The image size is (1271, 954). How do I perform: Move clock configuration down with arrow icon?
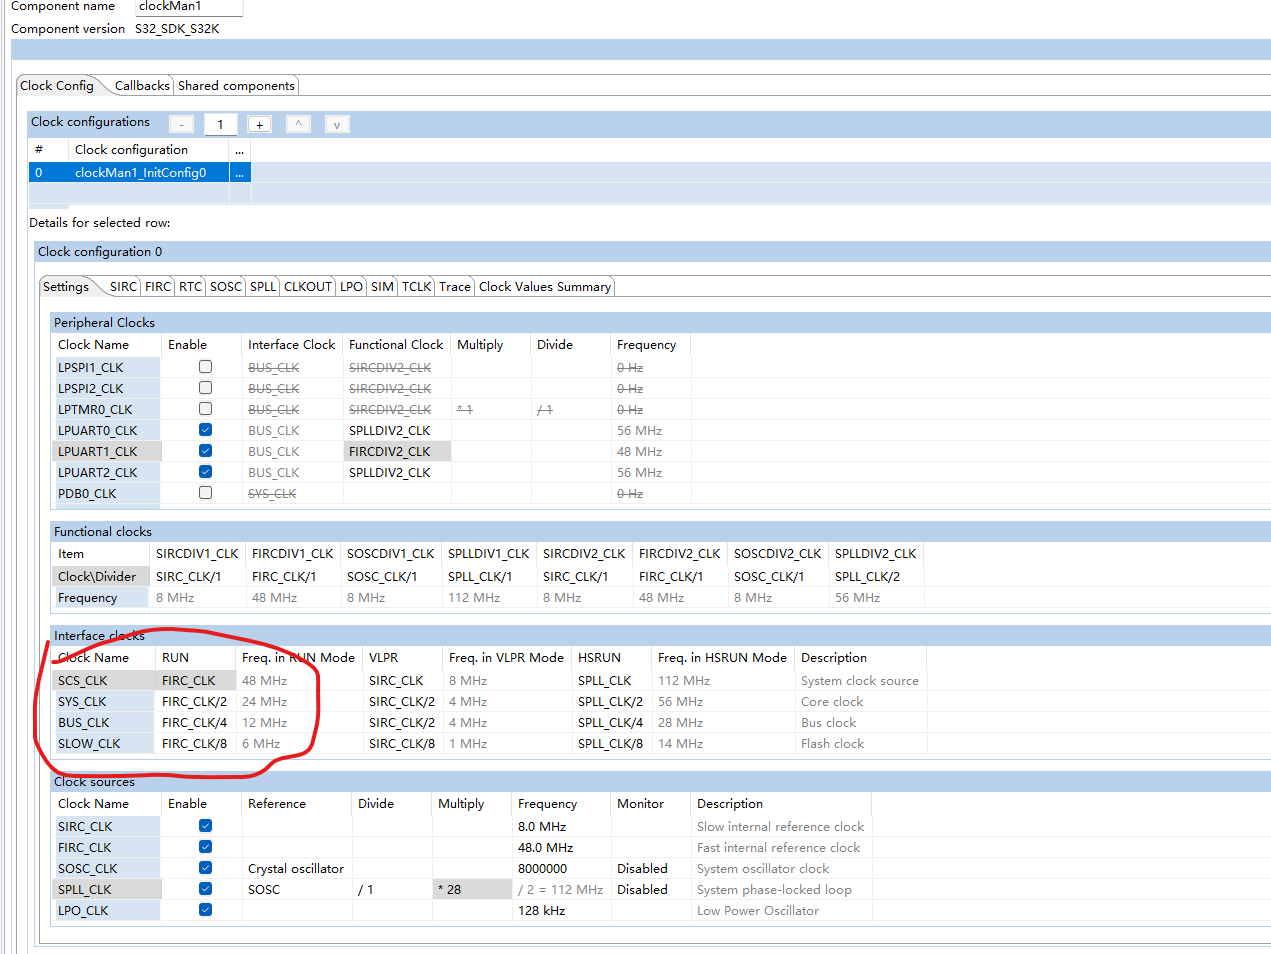click(337, 124)
